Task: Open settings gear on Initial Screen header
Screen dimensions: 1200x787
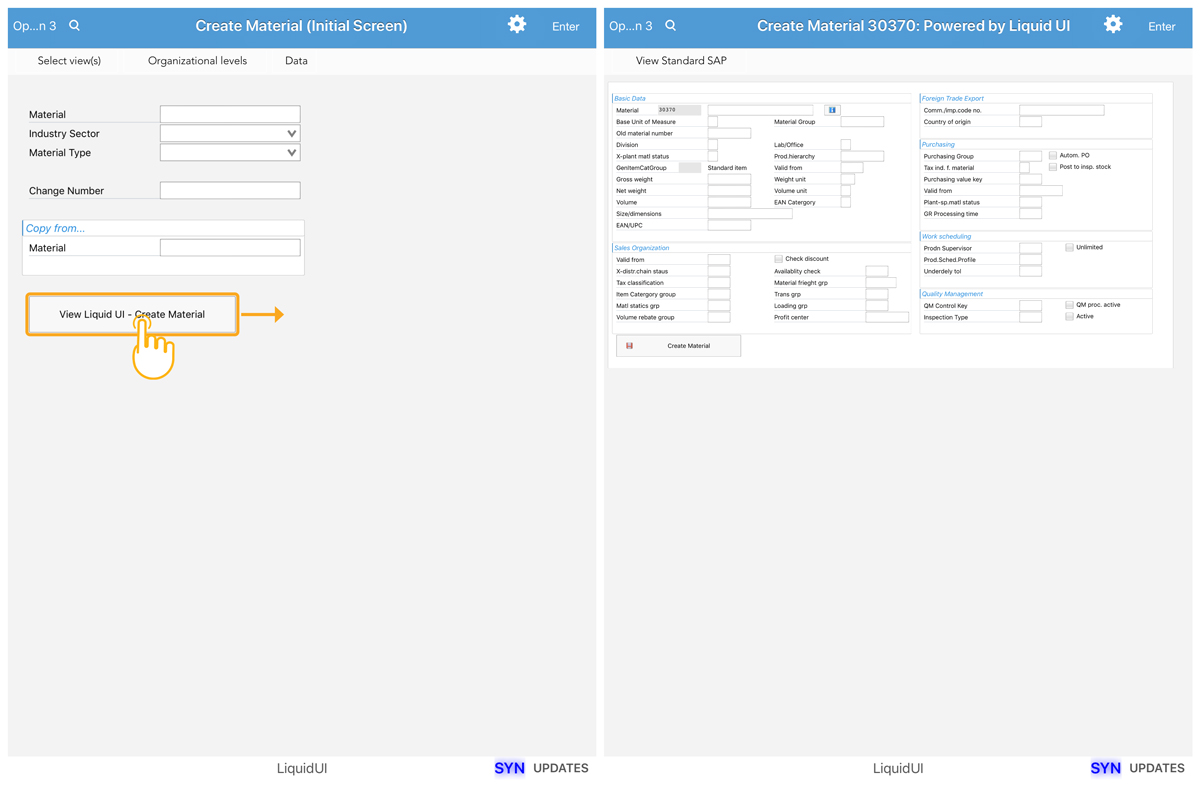Action: tap(517, 25)
